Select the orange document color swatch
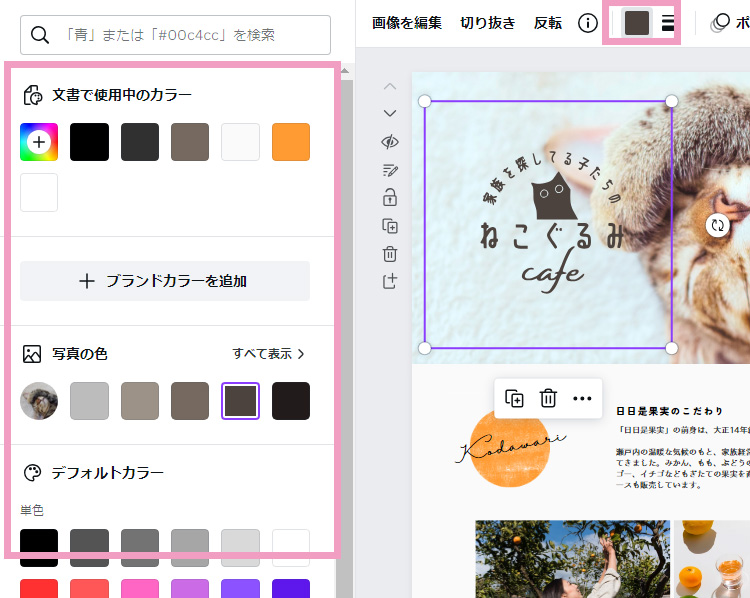Screen dimensions: 750x598 (x=291, y=142)
